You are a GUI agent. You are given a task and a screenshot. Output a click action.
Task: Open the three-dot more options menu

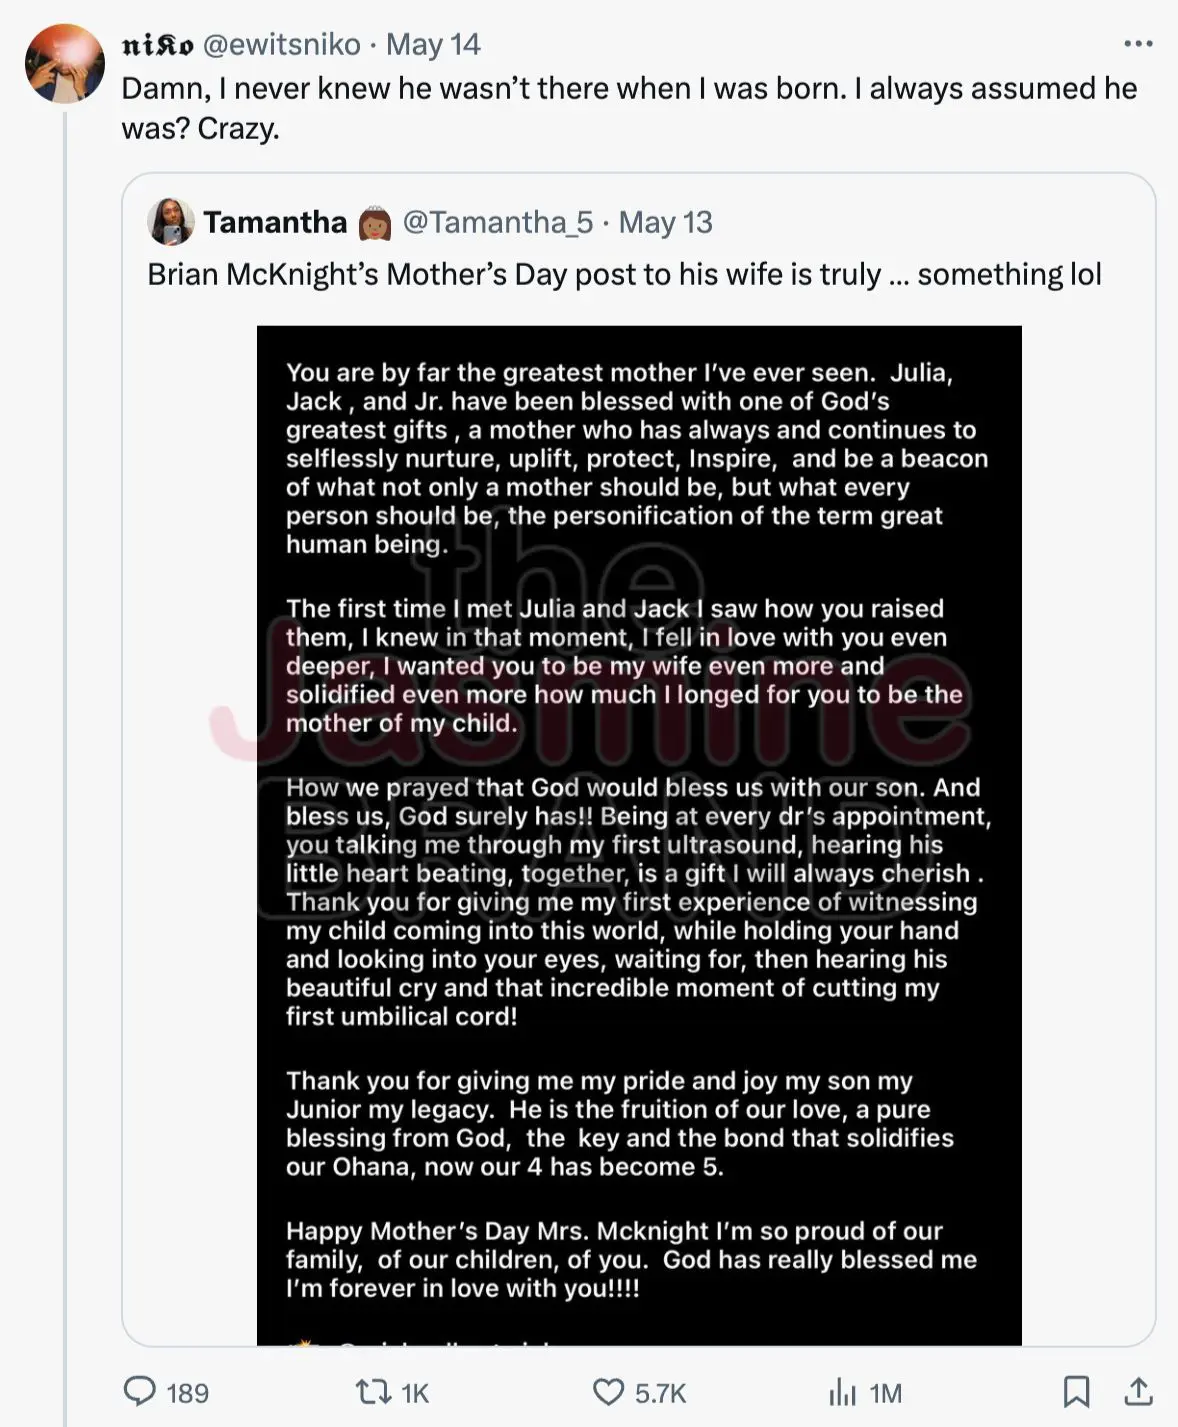[x=1138, y=44]
